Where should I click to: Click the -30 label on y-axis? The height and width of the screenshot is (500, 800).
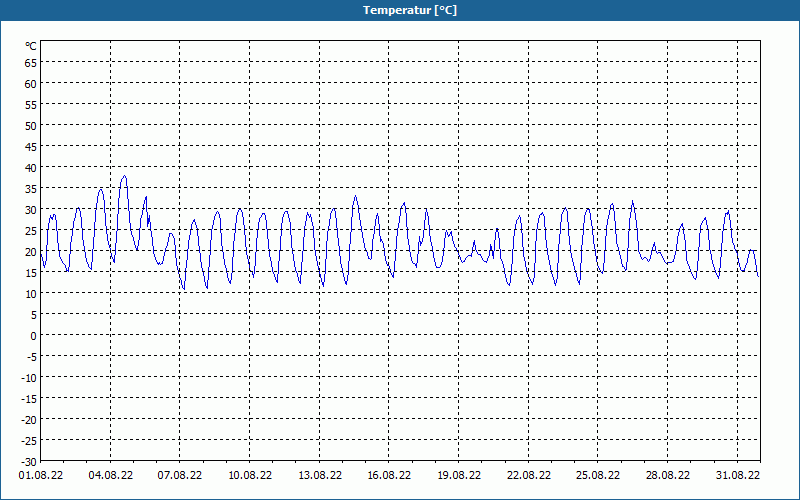pyautogui.click(x=29, y=461)
